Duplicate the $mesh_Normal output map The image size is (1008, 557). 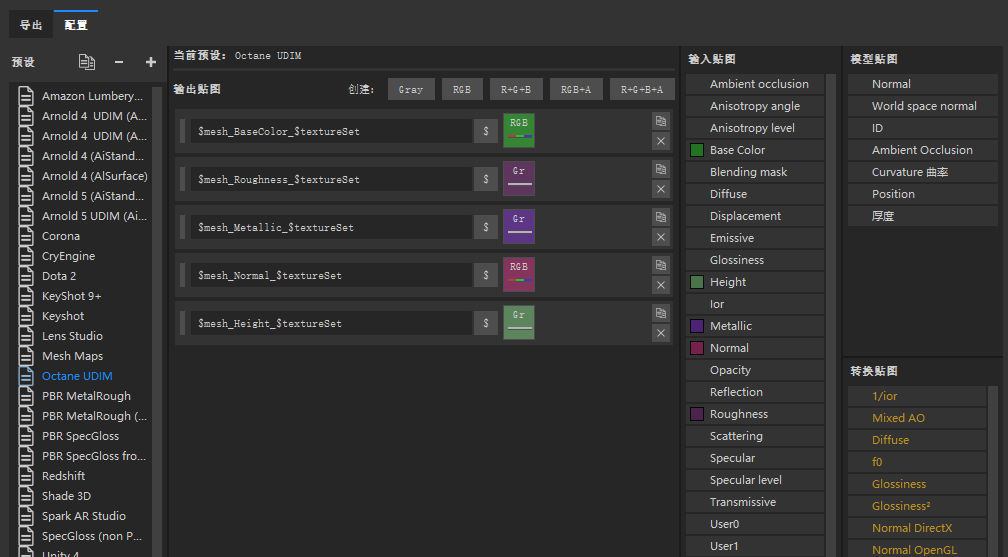(660, 265)
